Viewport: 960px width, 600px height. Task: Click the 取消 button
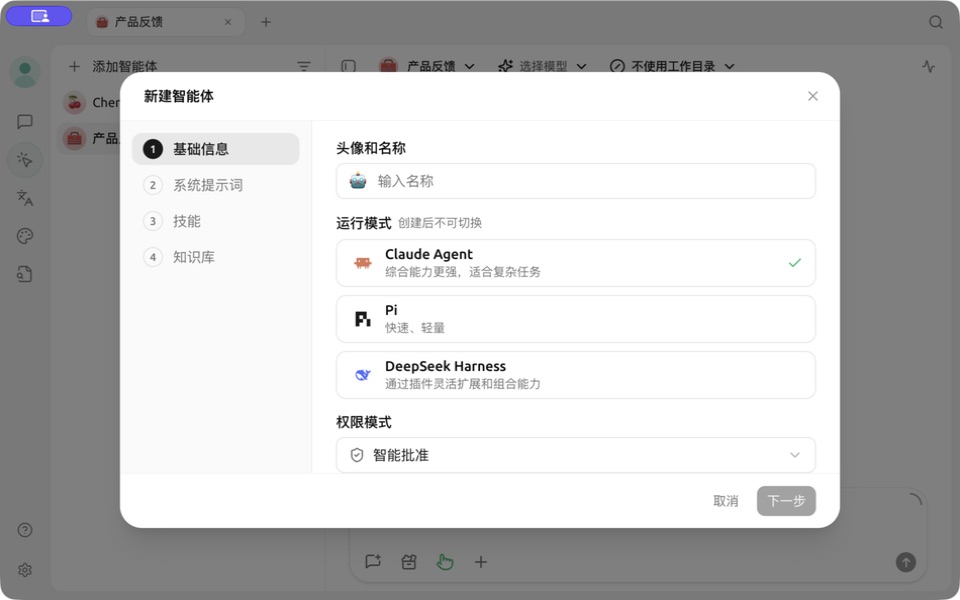pyautogui.click(x=726, y=501)
